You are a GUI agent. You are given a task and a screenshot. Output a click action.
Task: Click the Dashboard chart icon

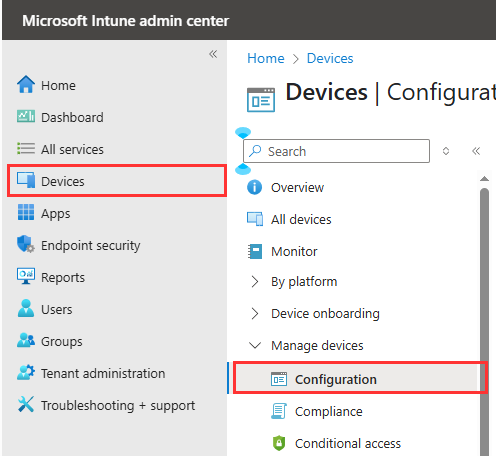point(26,116)
